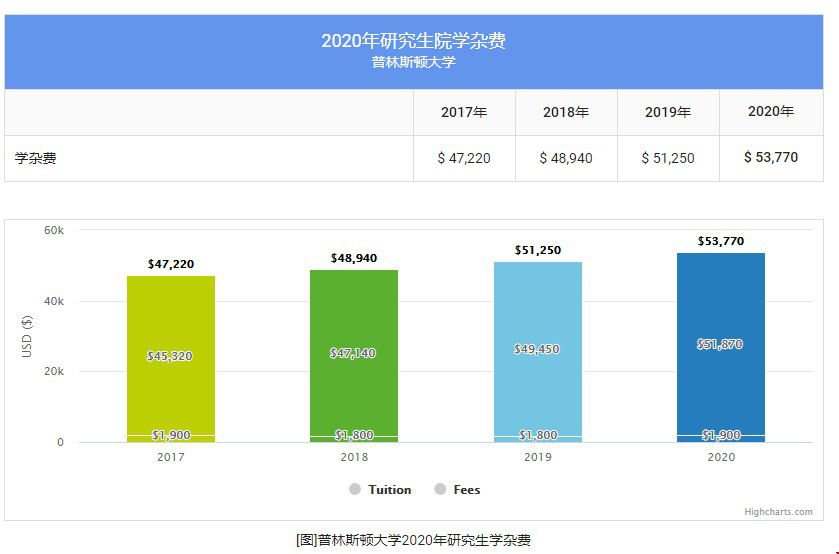The height and width of the screenshot is (554, 839).
Task: Click the 2018年 table column header
Action: click(x=566, y=112)
